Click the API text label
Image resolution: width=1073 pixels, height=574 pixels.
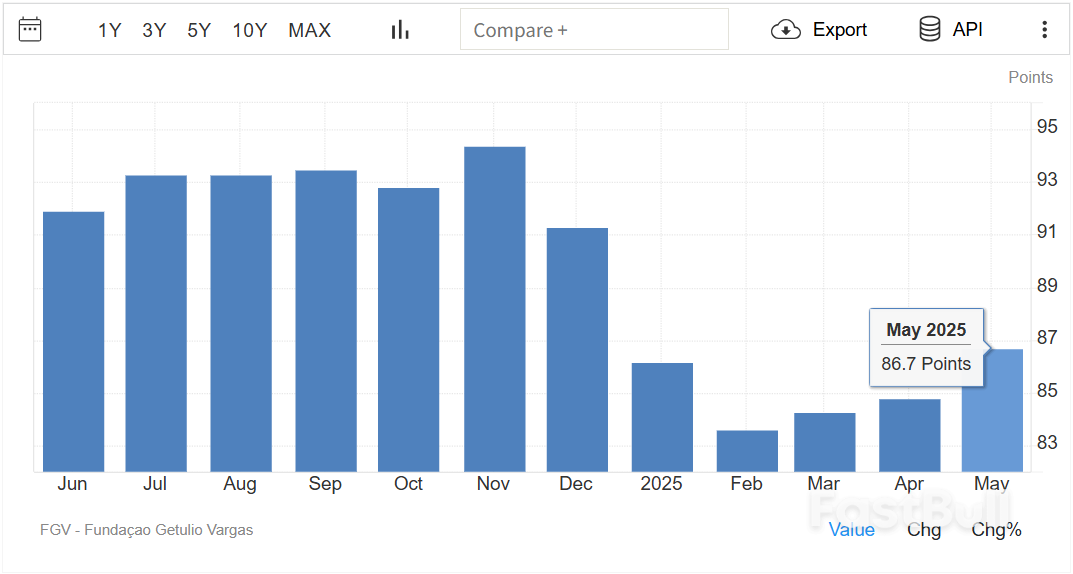pos(967,30)
